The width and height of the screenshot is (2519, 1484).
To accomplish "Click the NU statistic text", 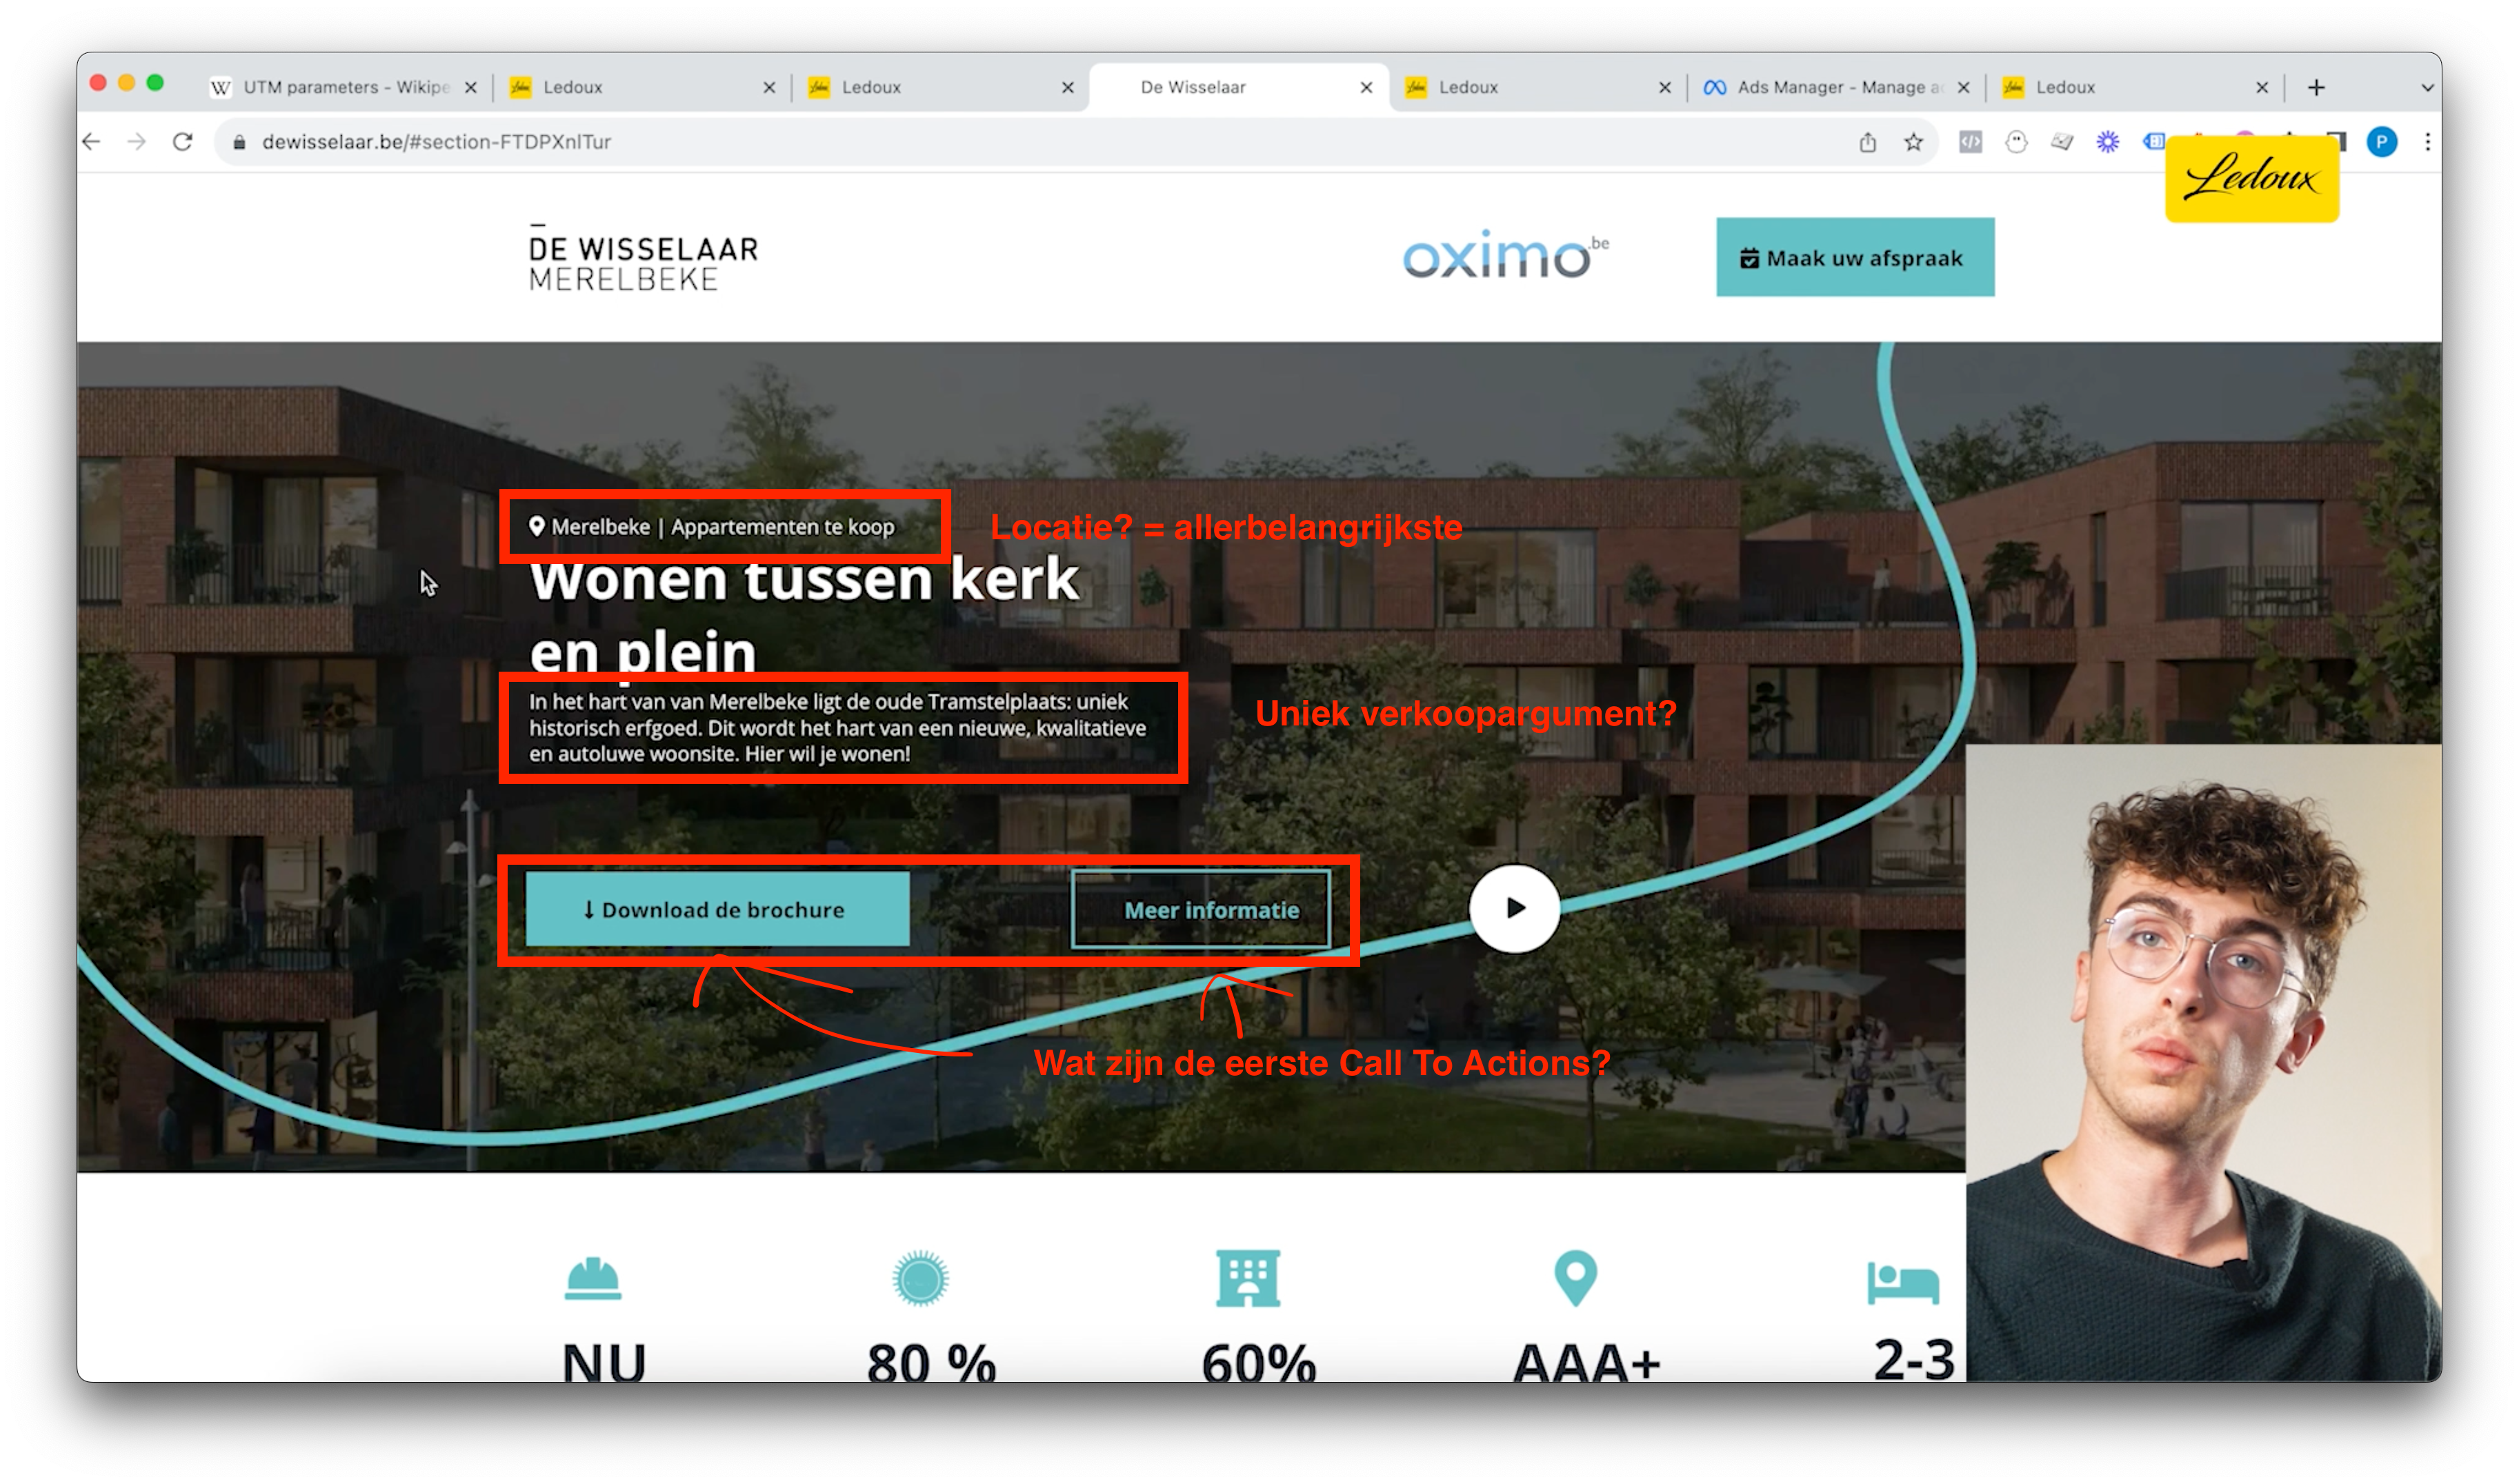I will [604, 1363].
